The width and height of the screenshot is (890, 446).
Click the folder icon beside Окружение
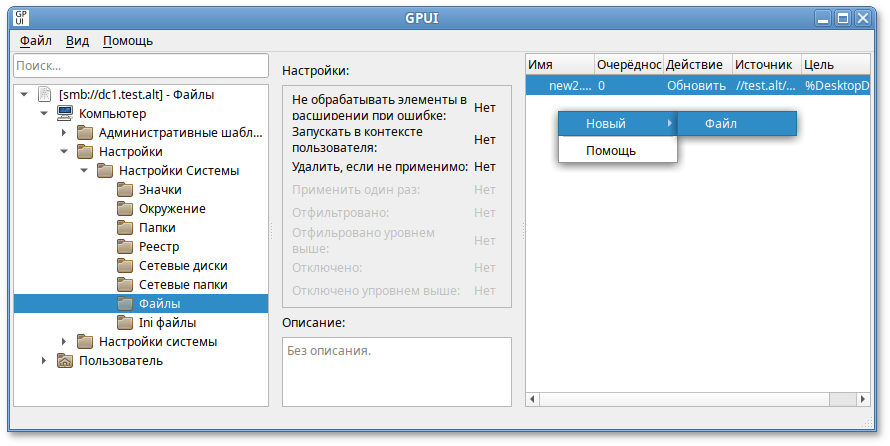125,209
